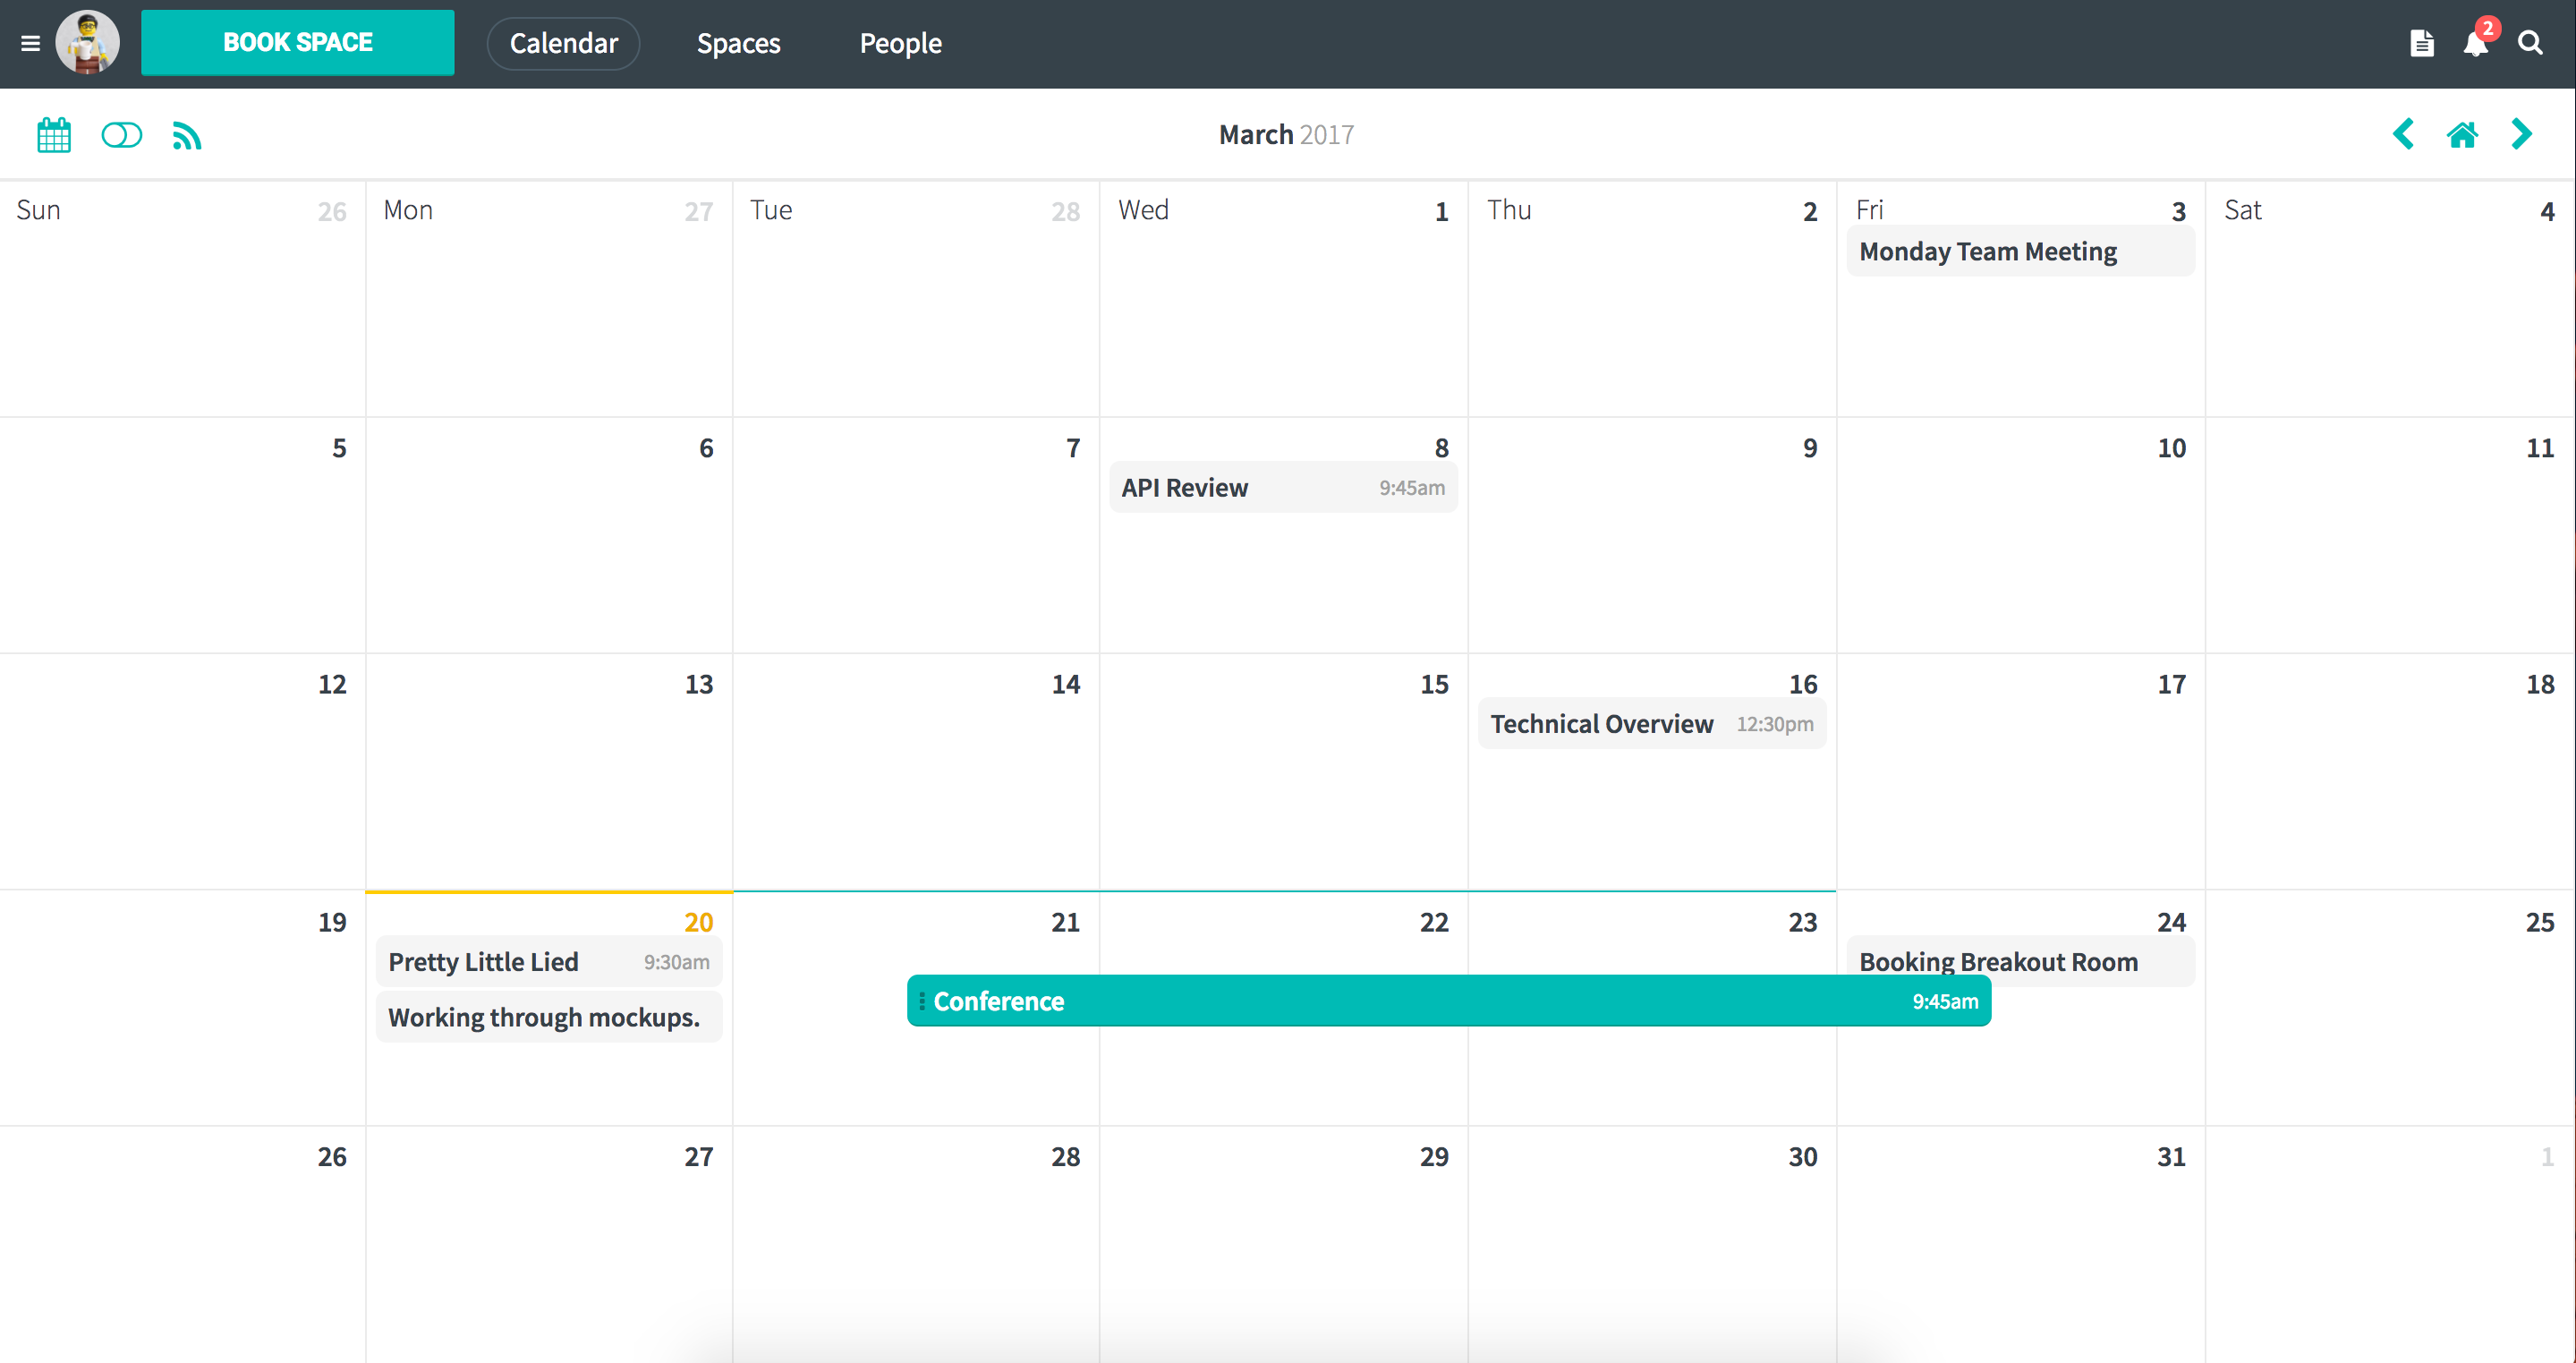Click the March 2017 title
This screenshot has height=1363, width=2576.
(x=1286, y=134)
